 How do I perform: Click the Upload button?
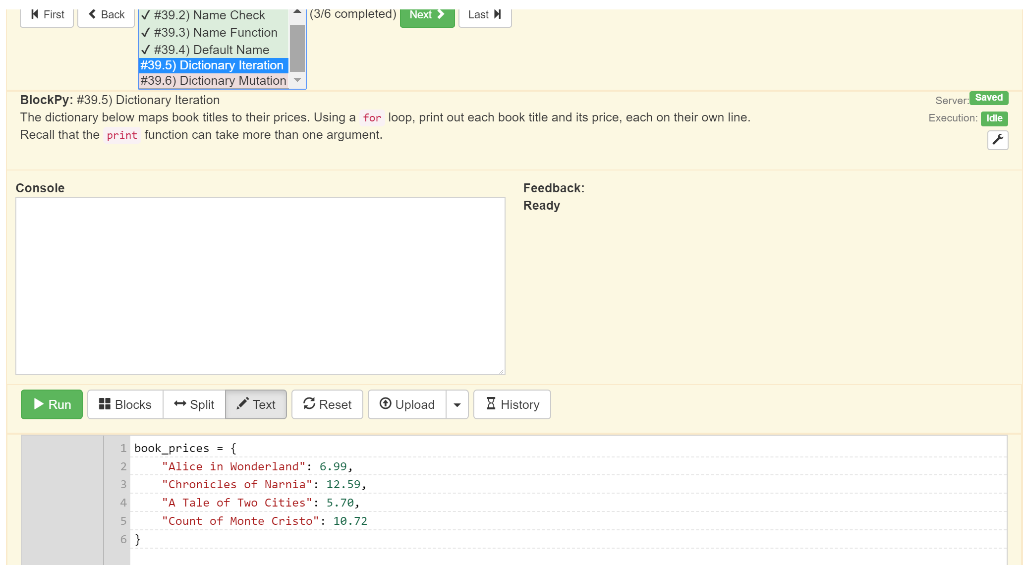click(x=408, y=404)
